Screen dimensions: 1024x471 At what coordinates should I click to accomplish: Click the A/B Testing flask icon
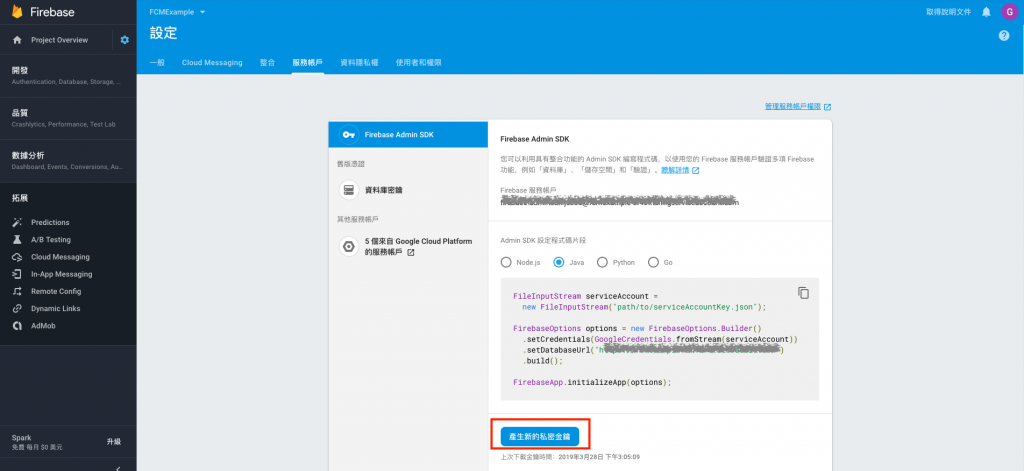[x=18, y=240]
